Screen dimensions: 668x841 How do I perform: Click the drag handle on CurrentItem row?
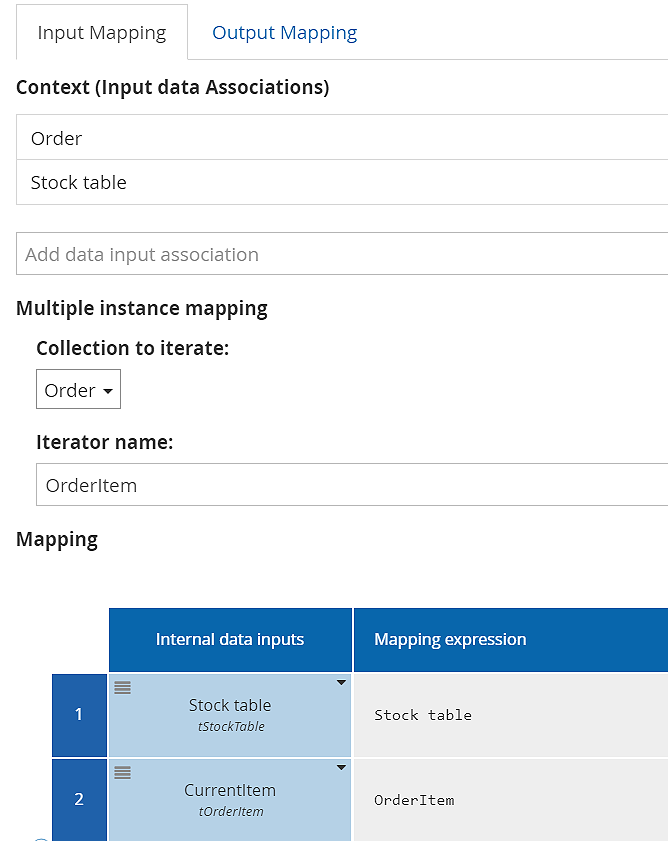pos(122,772)
